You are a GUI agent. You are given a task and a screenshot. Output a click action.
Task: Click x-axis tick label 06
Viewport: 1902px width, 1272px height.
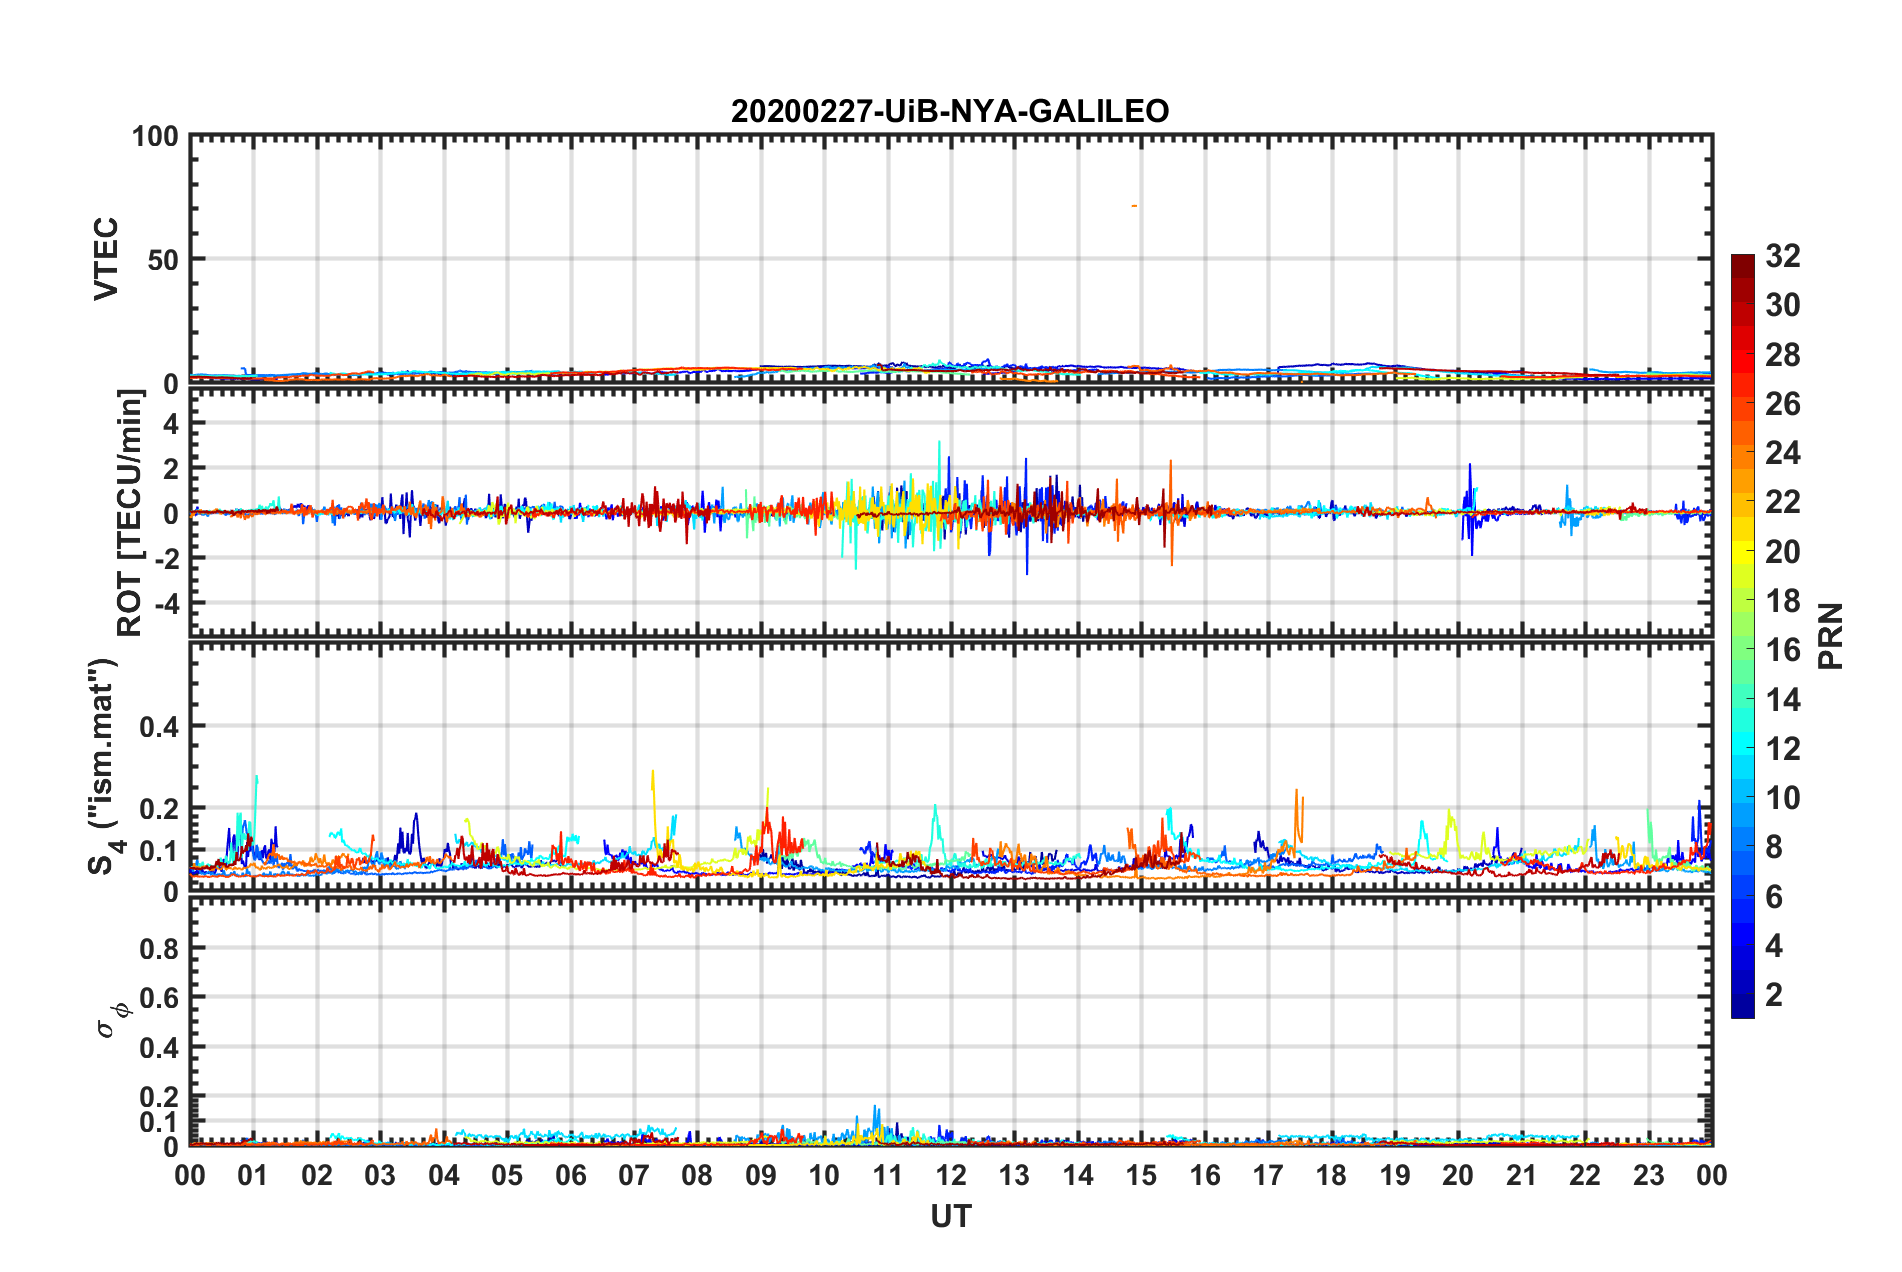pos(571,1175)
